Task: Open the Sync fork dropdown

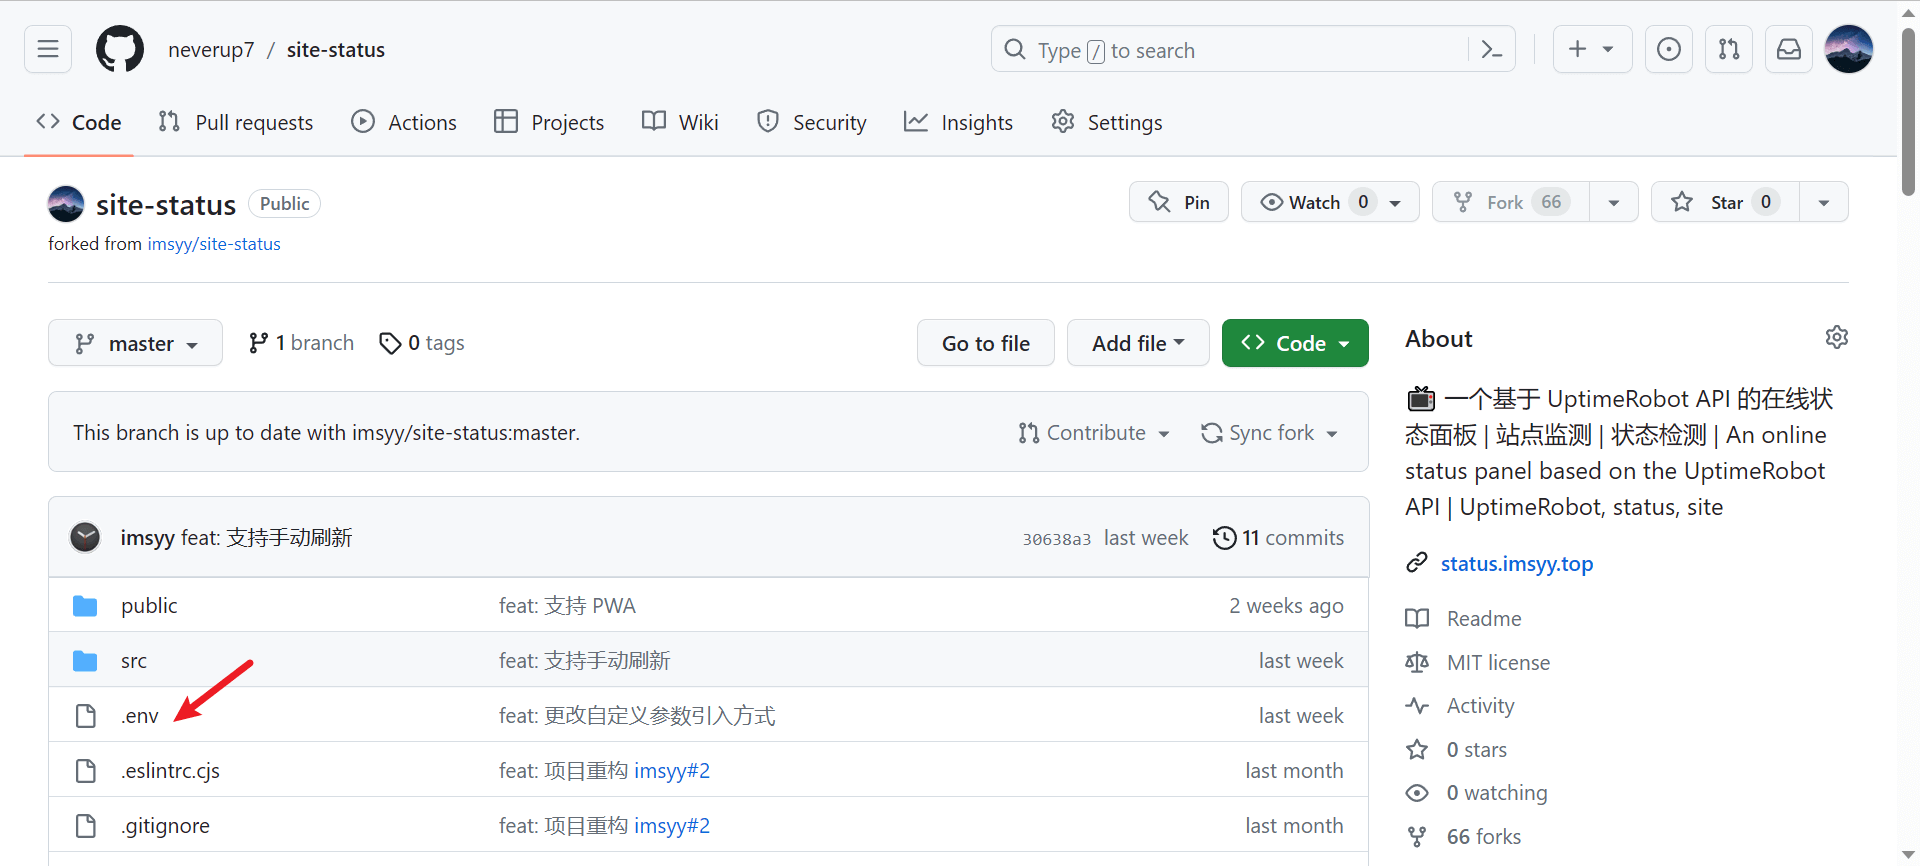Action: coord(1269,433)
